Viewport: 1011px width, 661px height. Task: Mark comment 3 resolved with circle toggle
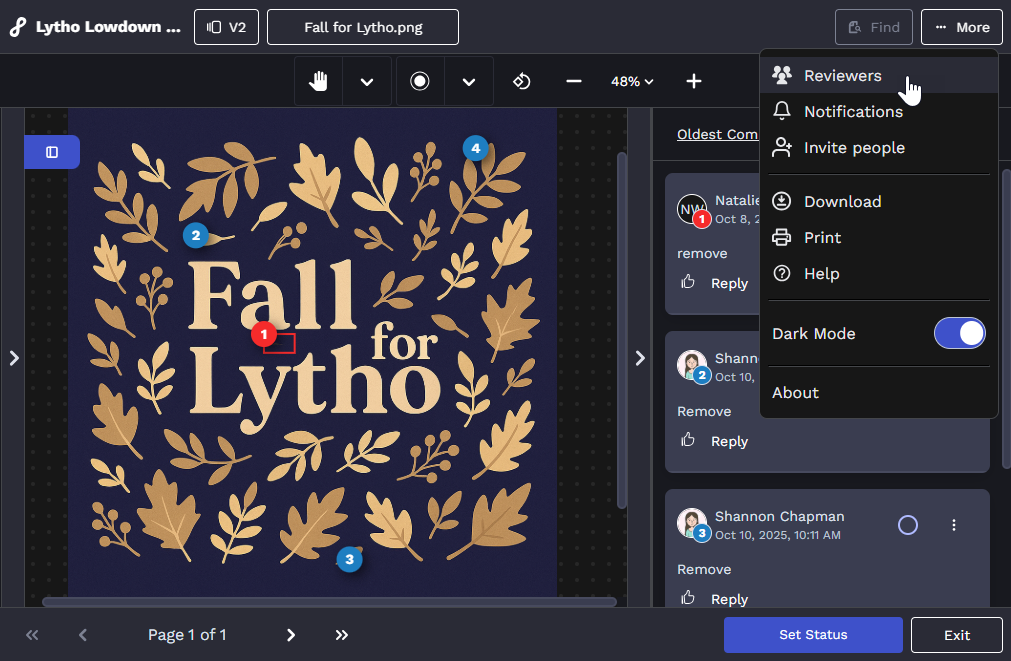click(908, 525)
